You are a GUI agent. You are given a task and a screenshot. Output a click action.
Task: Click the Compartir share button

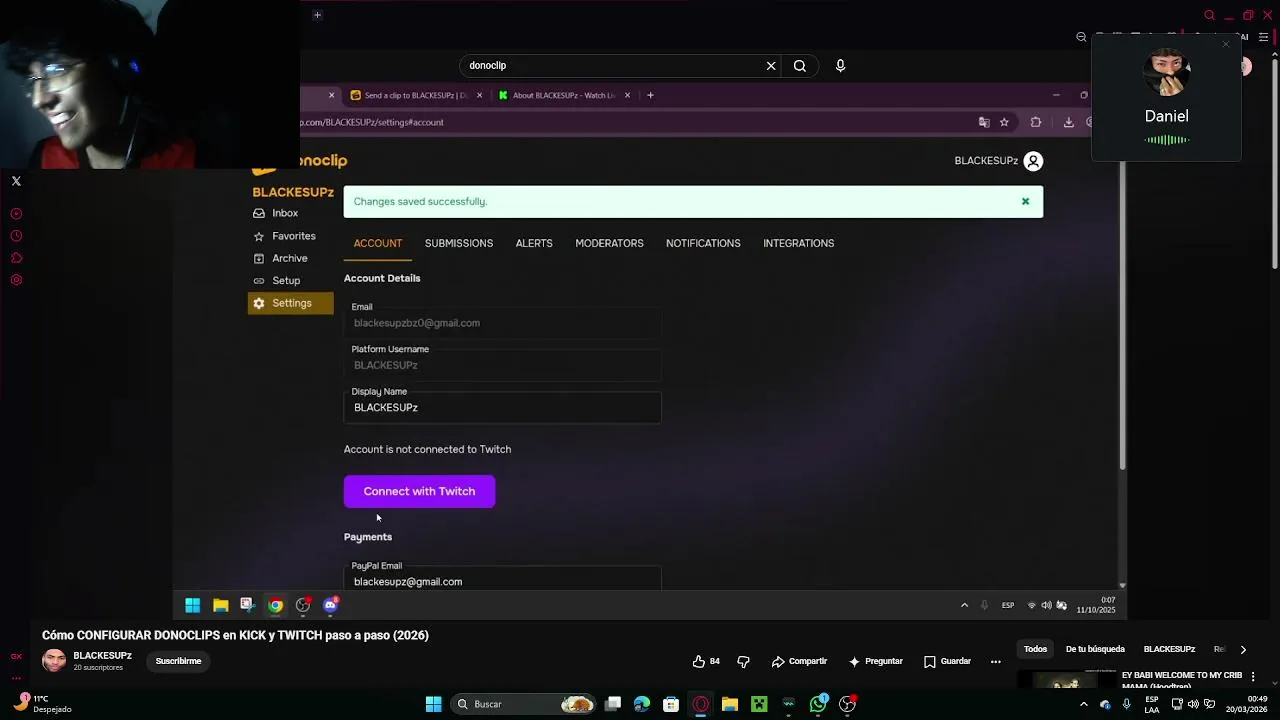point(799,661)
